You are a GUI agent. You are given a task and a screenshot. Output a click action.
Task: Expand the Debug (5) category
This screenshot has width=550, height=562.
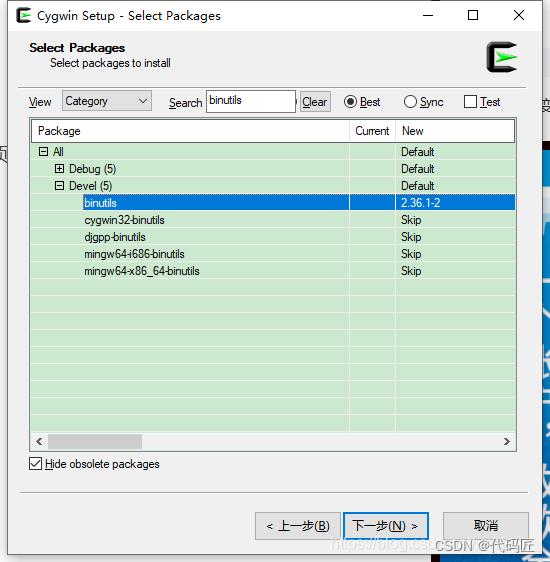59,168
